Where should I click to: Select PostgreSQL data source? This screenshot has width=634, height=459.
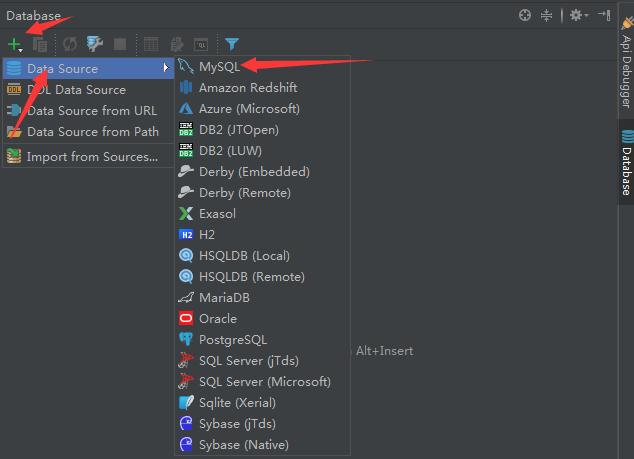tap(262, 340)
